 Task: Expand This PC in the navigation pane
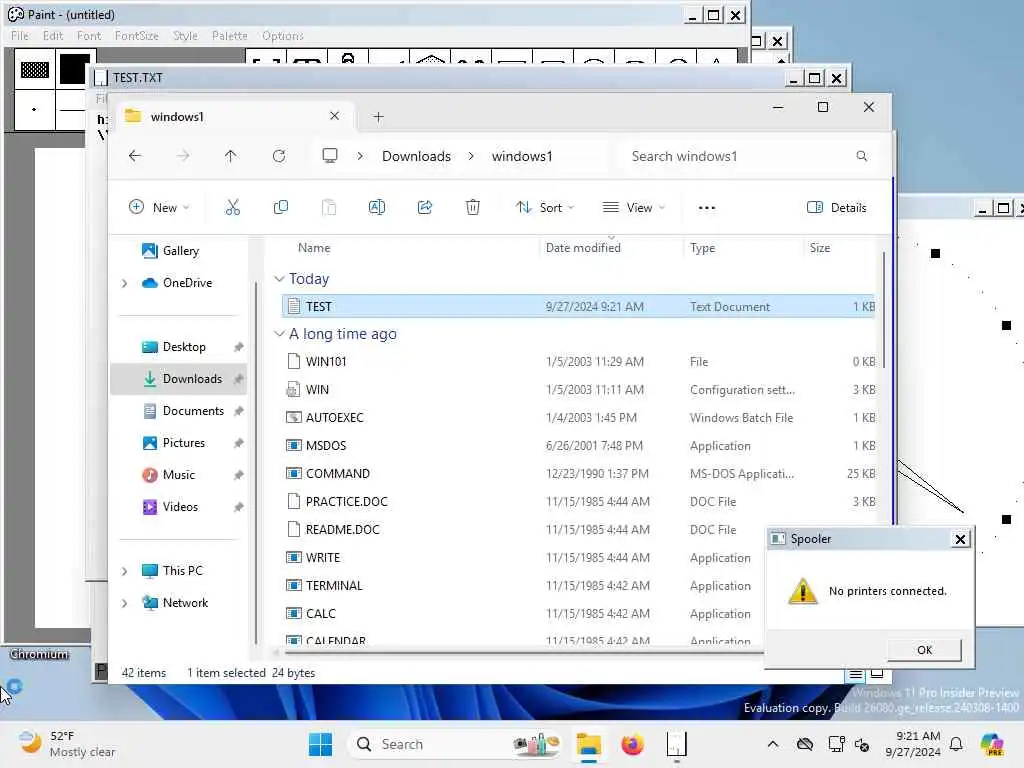[125, 571]
